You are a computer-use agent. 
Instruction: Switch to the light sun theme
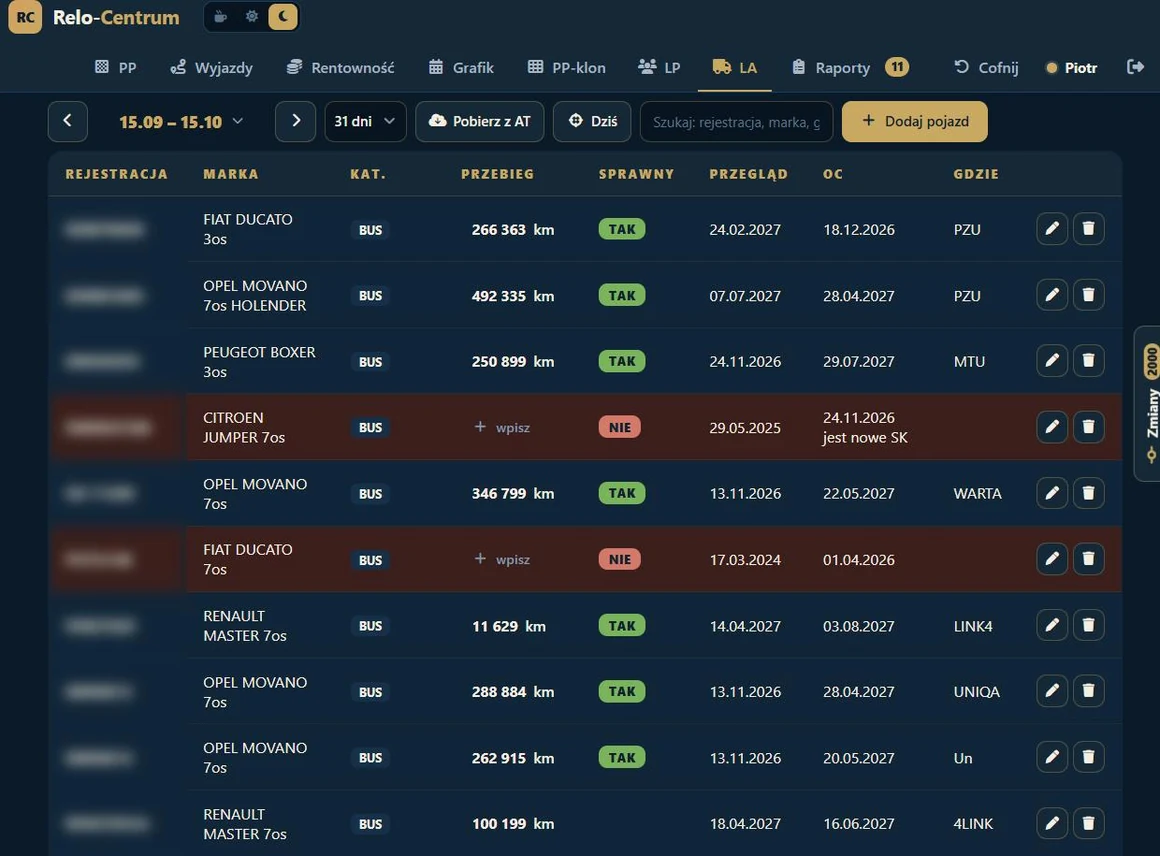pos(252,16)
